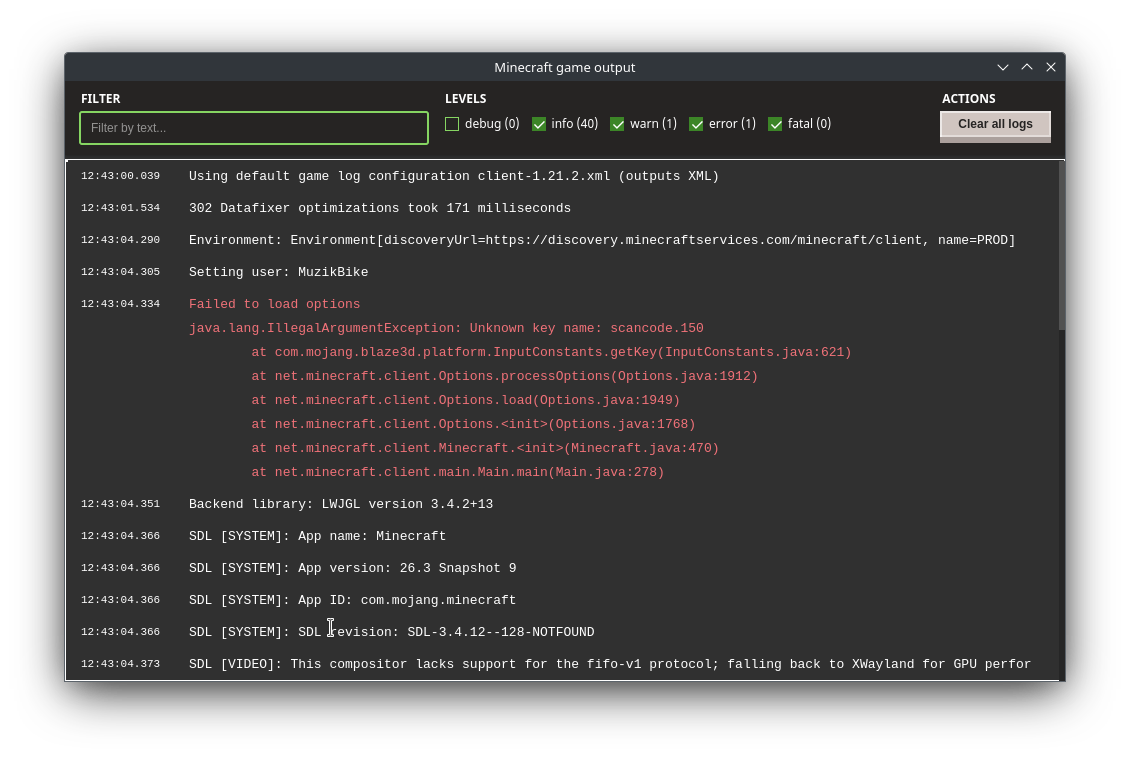The height and width of the screenshot is (758, 1130).
Task: Select the 'App name: Minecraft' log line
Action: (317, 536)
